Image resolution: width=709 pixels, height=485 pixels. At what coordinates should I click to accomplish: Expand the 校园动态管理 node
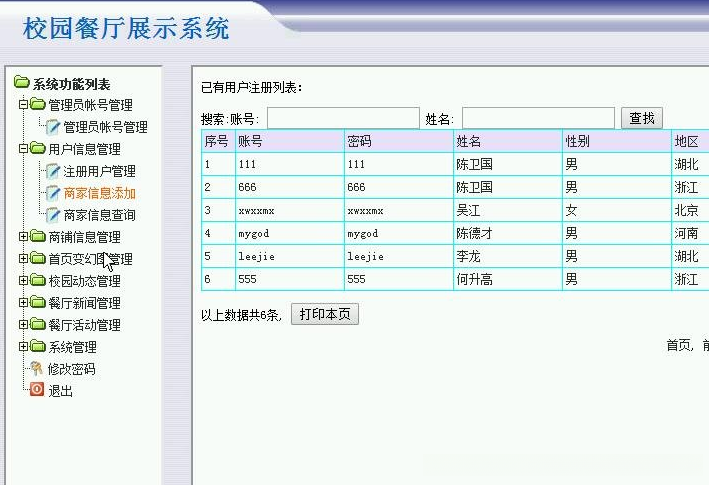23,280
